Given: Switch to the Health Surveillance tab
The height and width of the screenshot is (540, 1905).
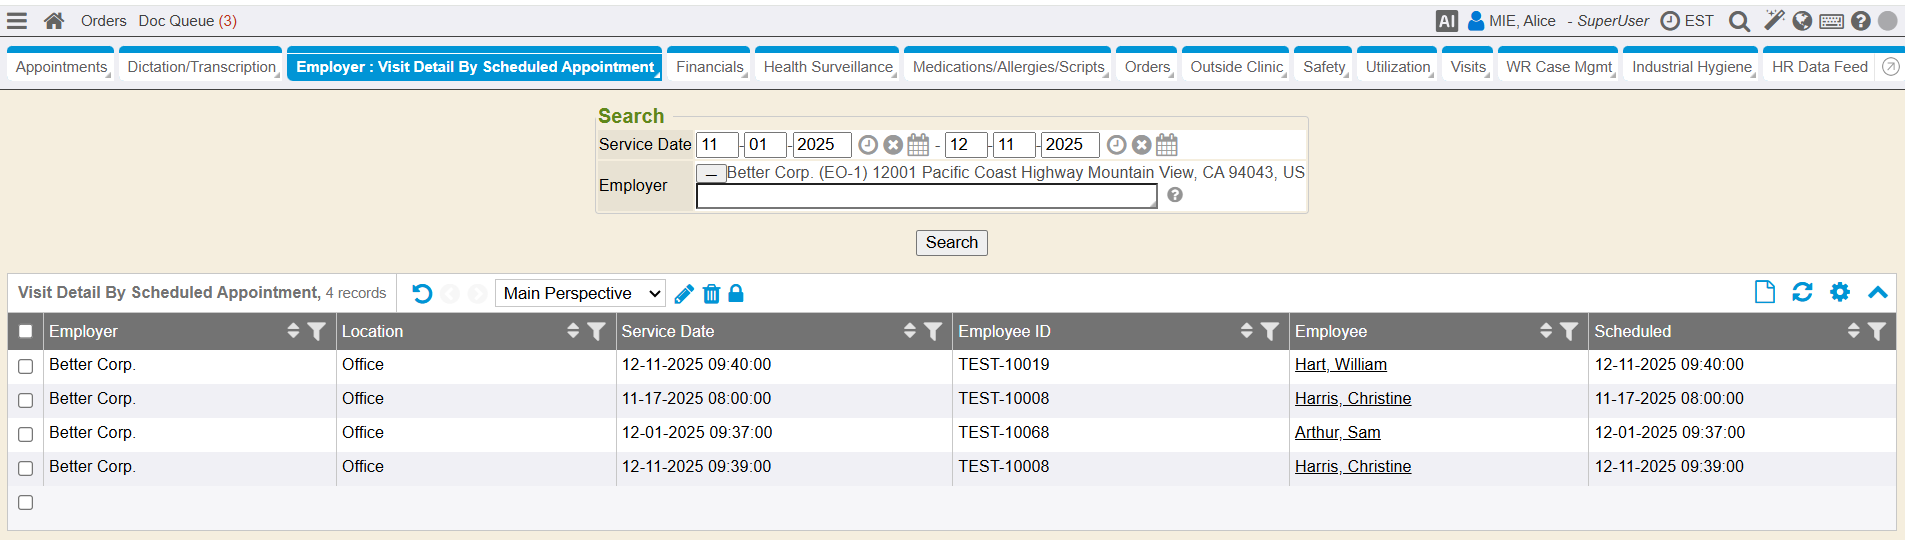Looking at the screenshot, I should click(x=827, y=67).
